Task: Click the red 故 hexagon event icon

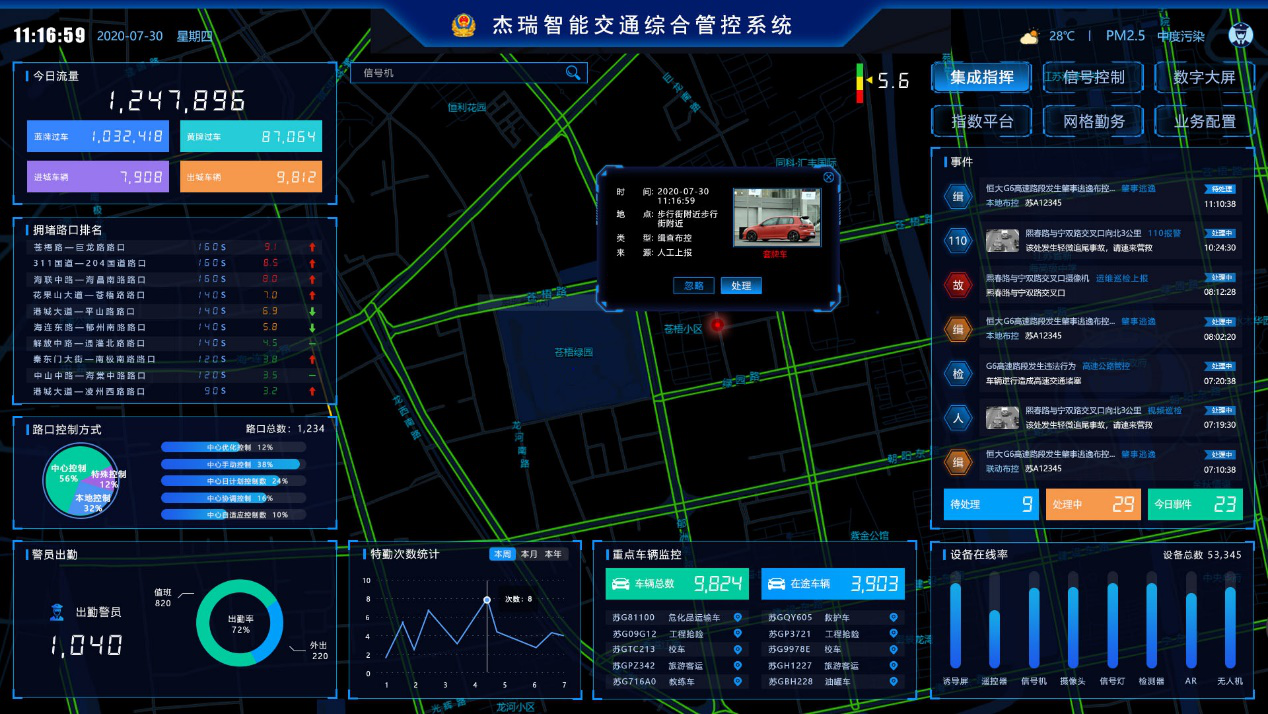Action: [x=958, y=285]
